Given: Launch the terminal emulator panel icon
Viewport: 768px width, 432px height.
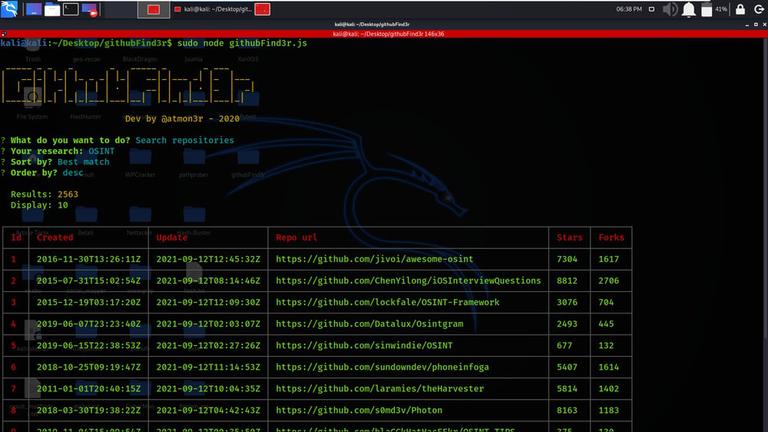Looking at the screenshot, I should pyautogui.click(x=71, y=9).
